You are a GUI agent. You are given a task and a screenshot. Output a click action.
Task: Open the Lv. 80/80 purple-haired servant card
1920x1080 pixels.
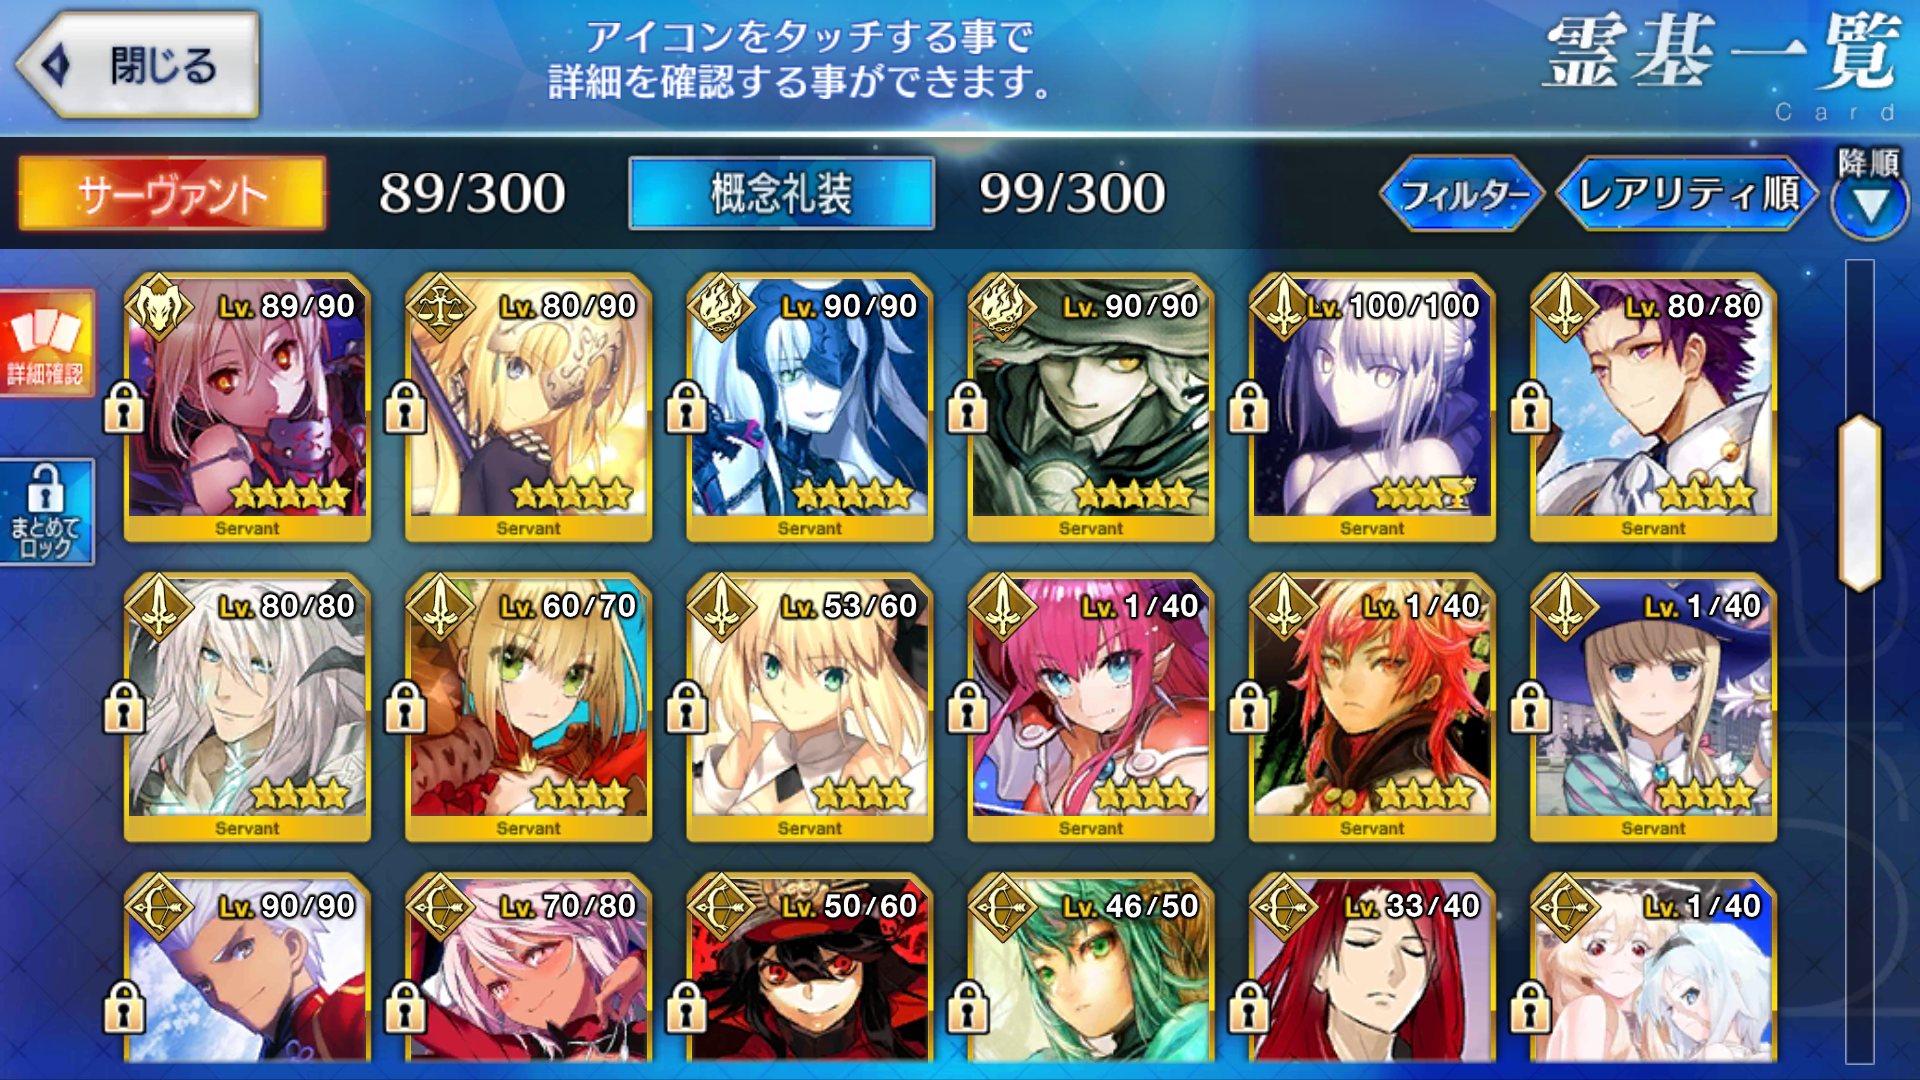coord(1653,408)
